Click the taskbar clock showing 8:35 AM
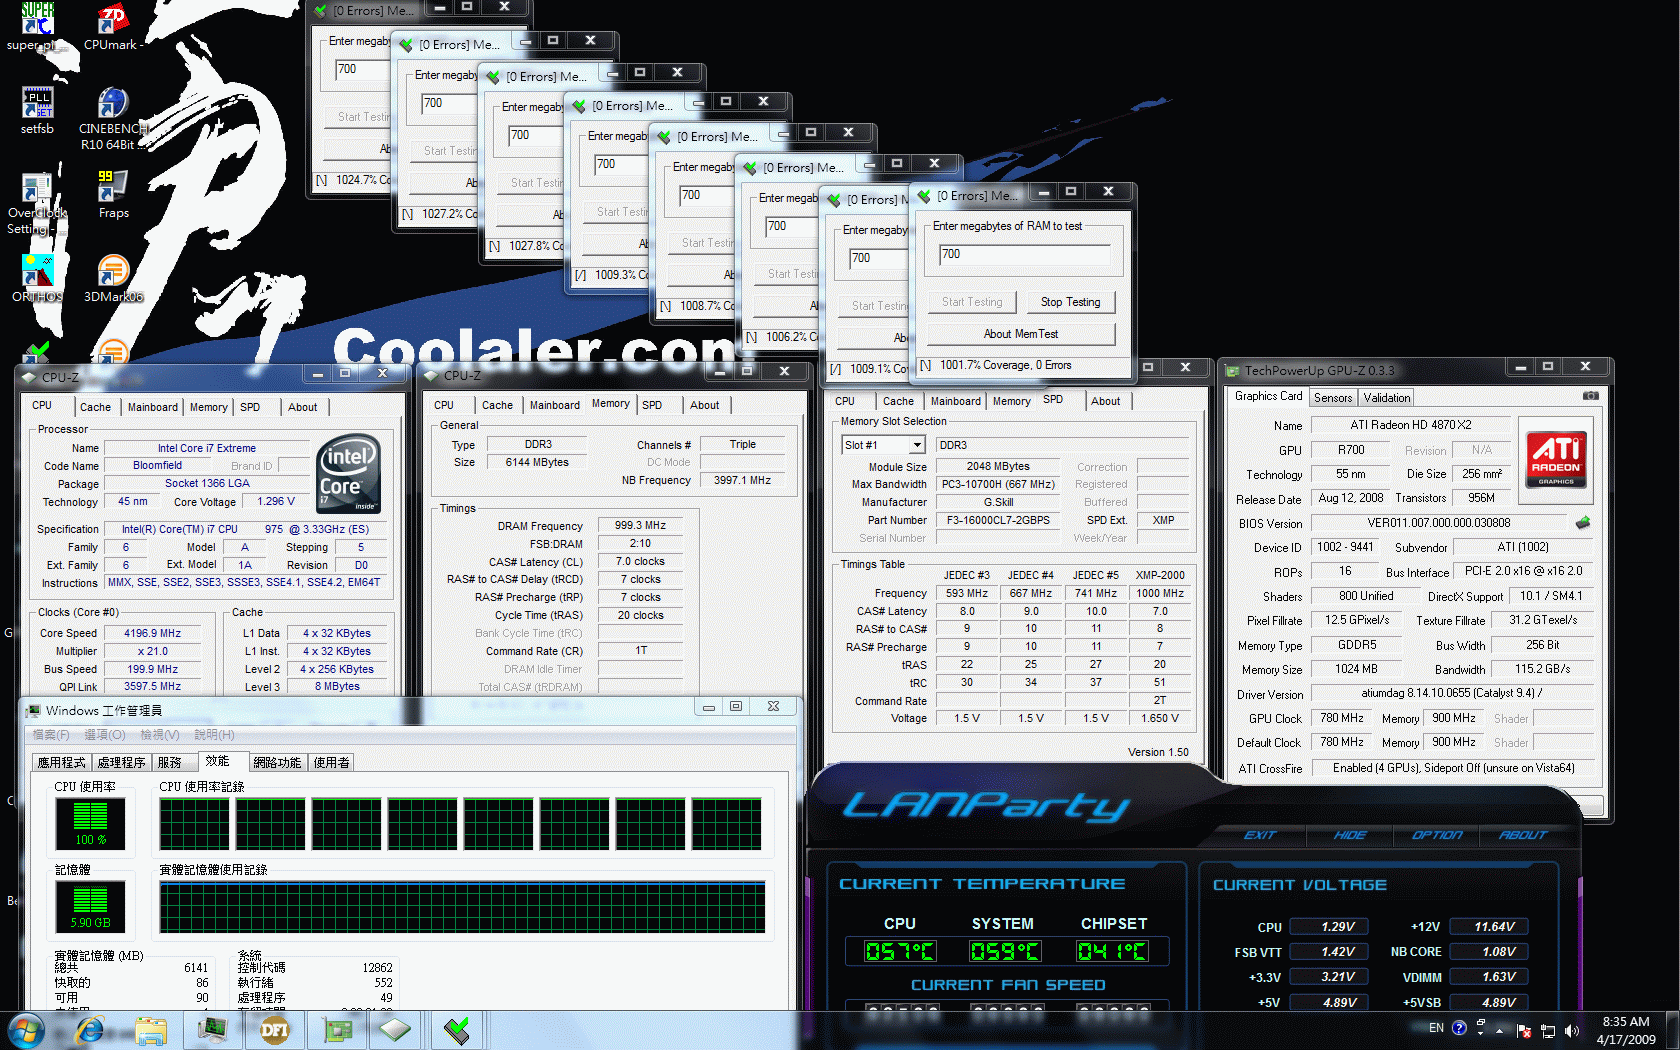Image resolution: width=1680 pixels, height=1050 pixels. tap(1626, 1030)
